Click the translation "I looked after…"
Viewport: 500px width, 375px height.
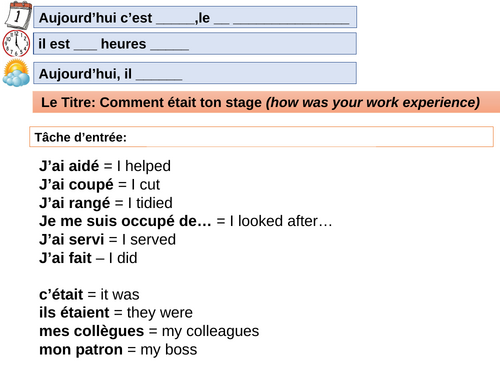[x=281, y=221]
